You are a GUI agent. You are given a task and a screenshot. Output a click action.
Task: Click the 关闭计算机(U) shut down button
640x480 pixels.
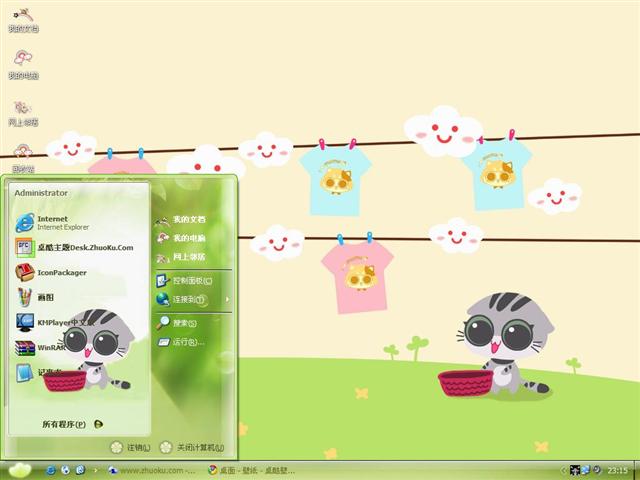(x=192, y=447)
